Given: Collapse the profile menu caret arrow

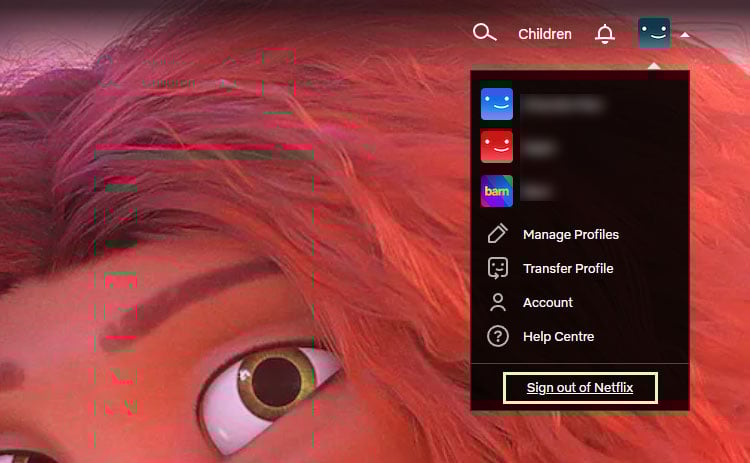Looking at the screenshot, I should pos(685,34).
